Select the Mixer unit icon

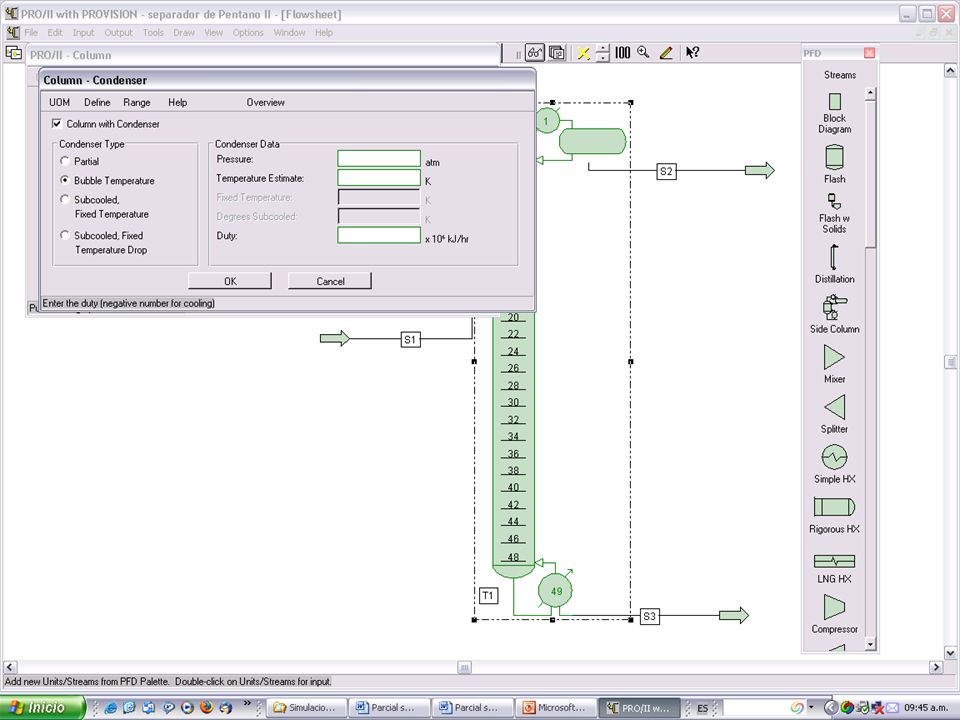834,358
